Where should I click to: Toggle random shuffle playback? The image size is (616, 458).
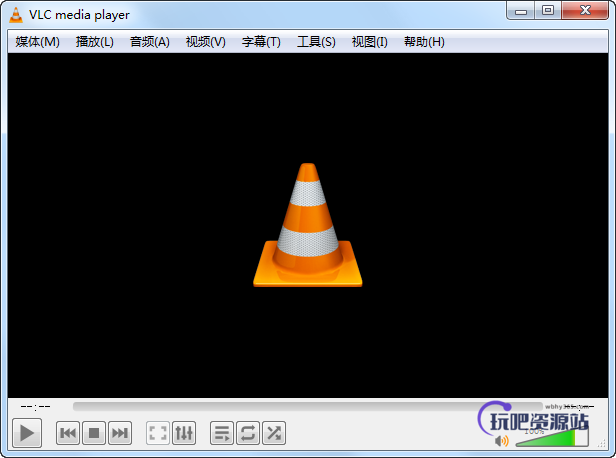tap(274, 433)
